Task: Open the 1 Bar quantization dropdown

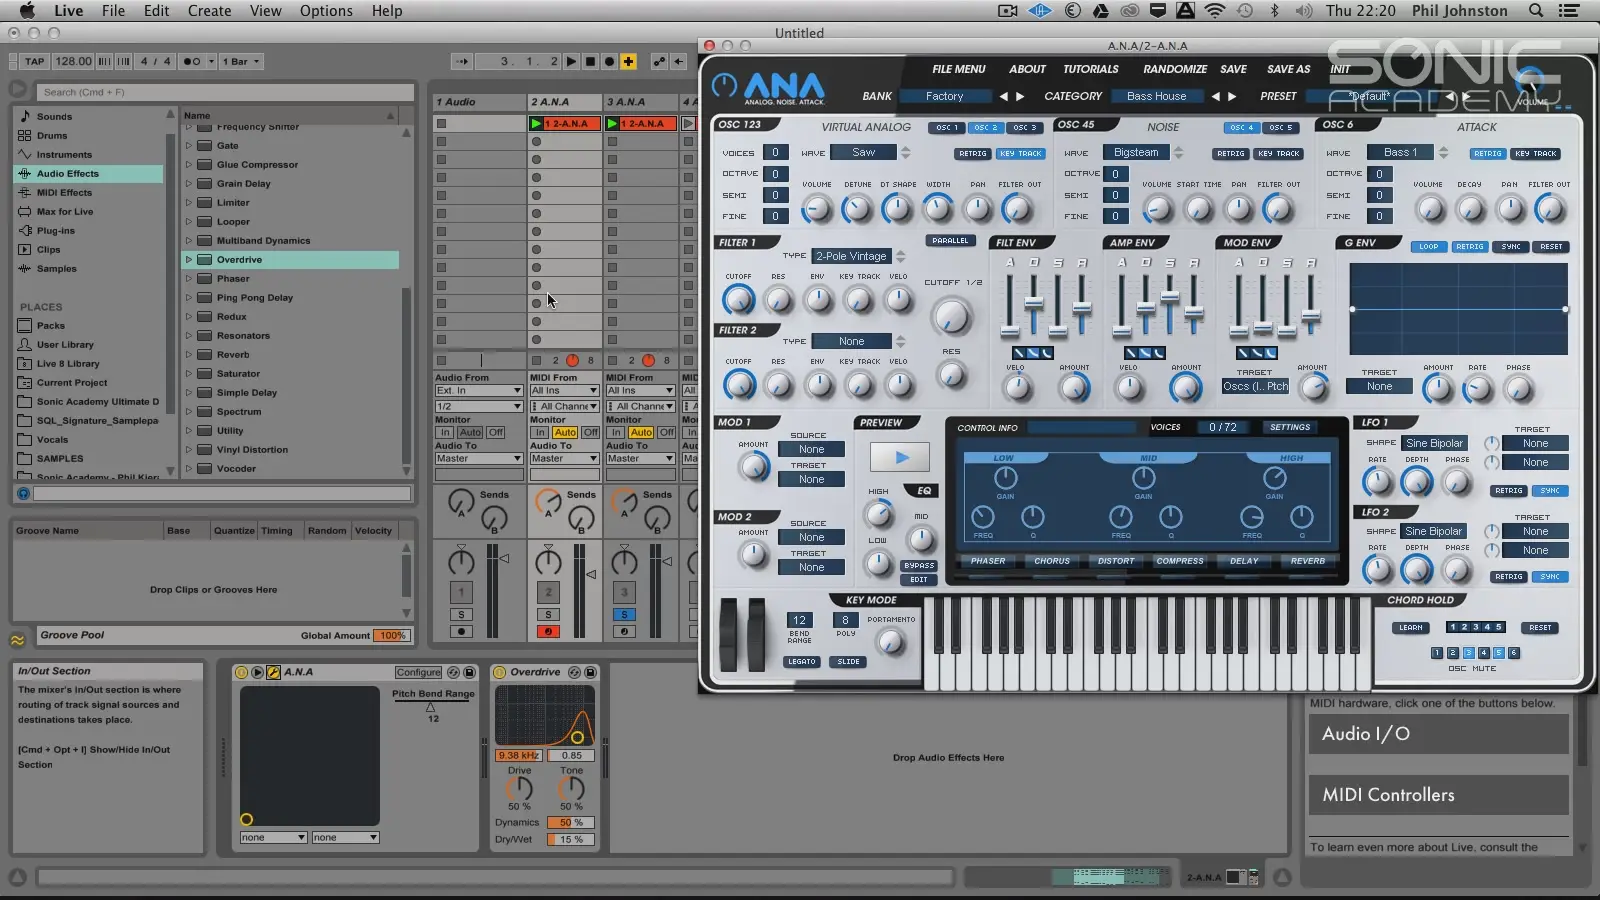Action: click(240, 61)
